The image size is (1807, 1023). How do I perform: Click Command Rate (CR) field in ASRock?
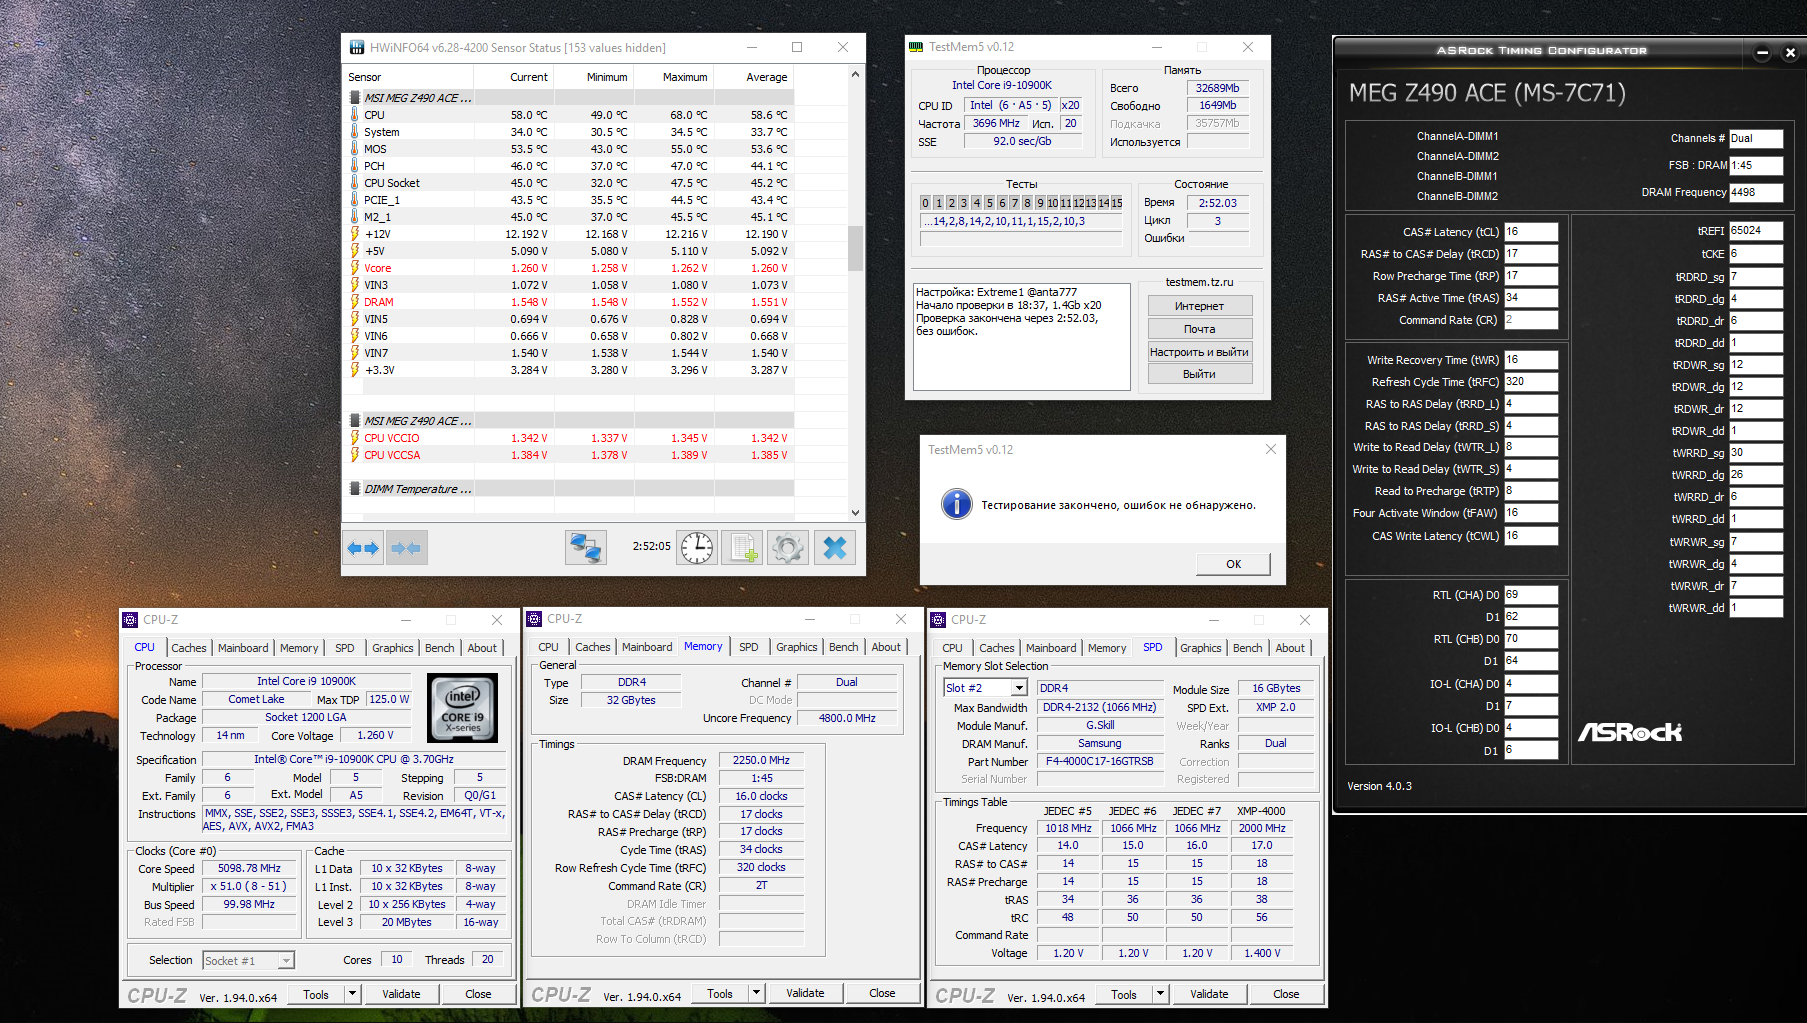[1531, 320]
